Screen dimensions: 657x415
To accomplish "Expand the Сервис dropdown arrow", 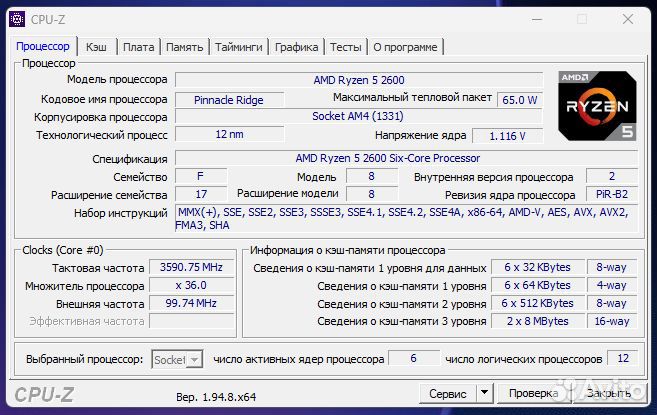I will 484,393.
